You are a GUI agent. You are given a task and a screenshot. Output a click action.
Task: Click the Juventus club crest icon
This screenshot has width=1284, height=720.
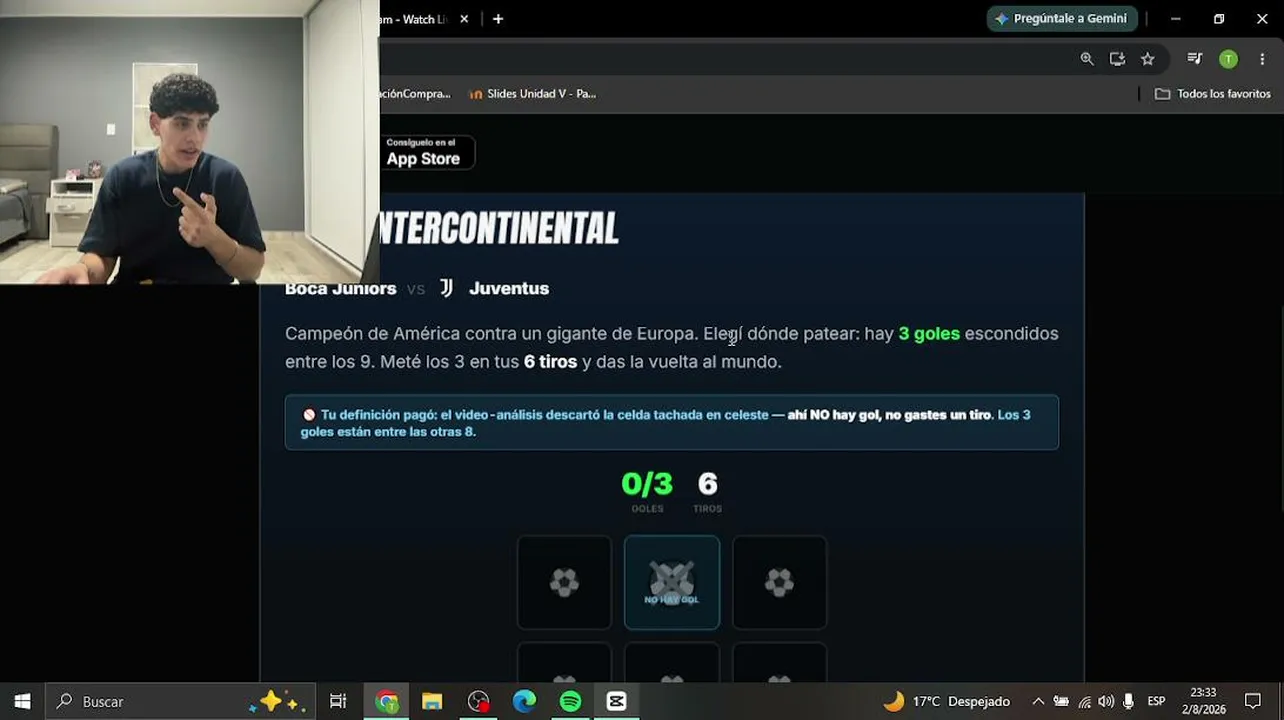click(x=446, y=288)
